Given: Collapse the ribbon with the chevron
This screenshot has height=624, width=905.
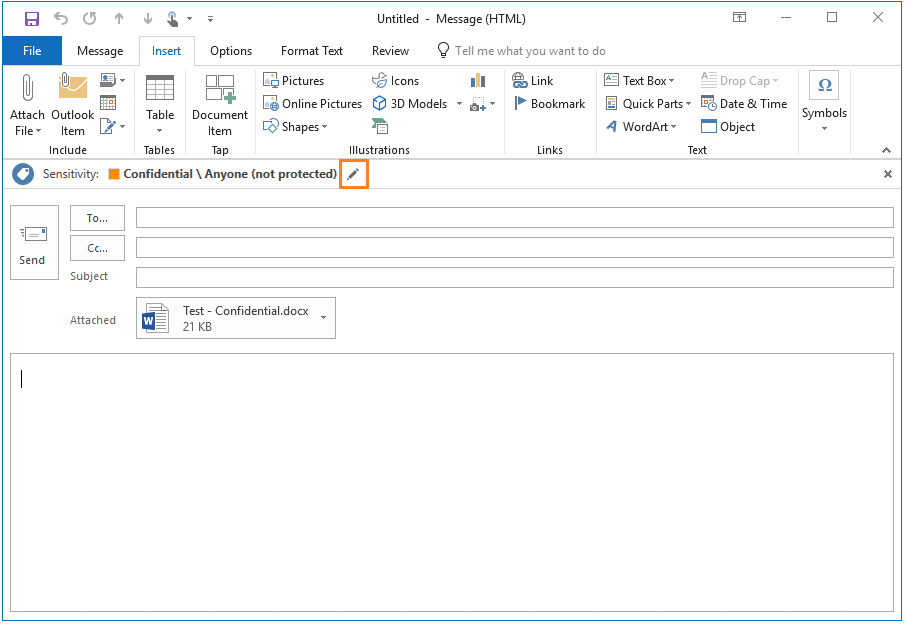Looking at the screenshot, I should [887, 150].
